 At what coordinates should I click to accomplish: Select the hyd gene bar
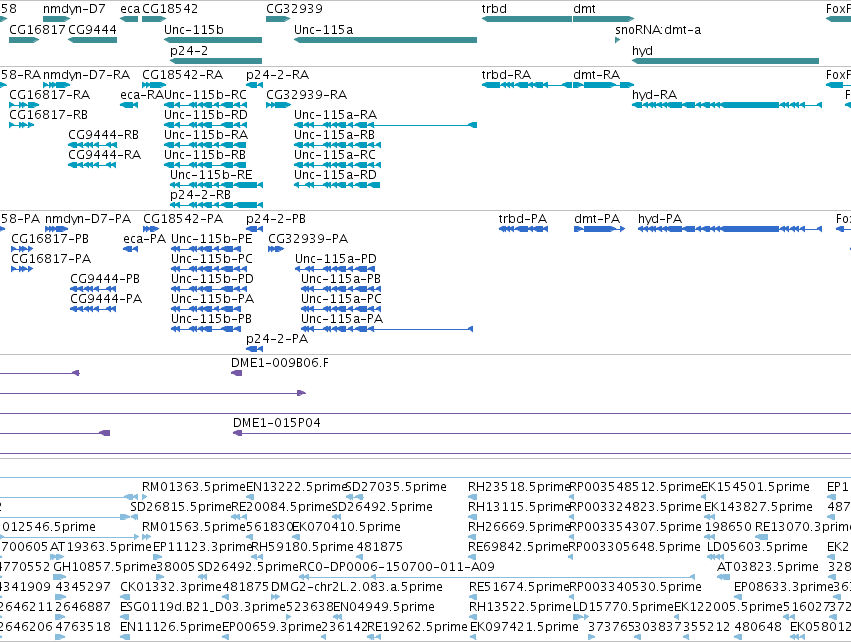[725, 61]
